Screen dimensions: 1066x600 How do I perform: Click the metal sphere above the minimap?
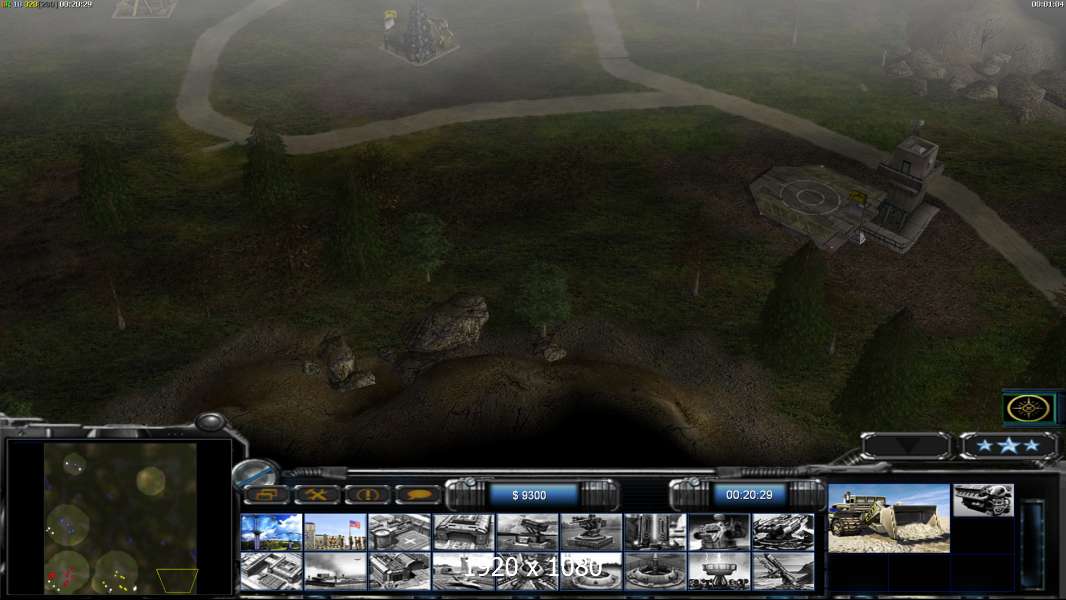click(210, 422)
